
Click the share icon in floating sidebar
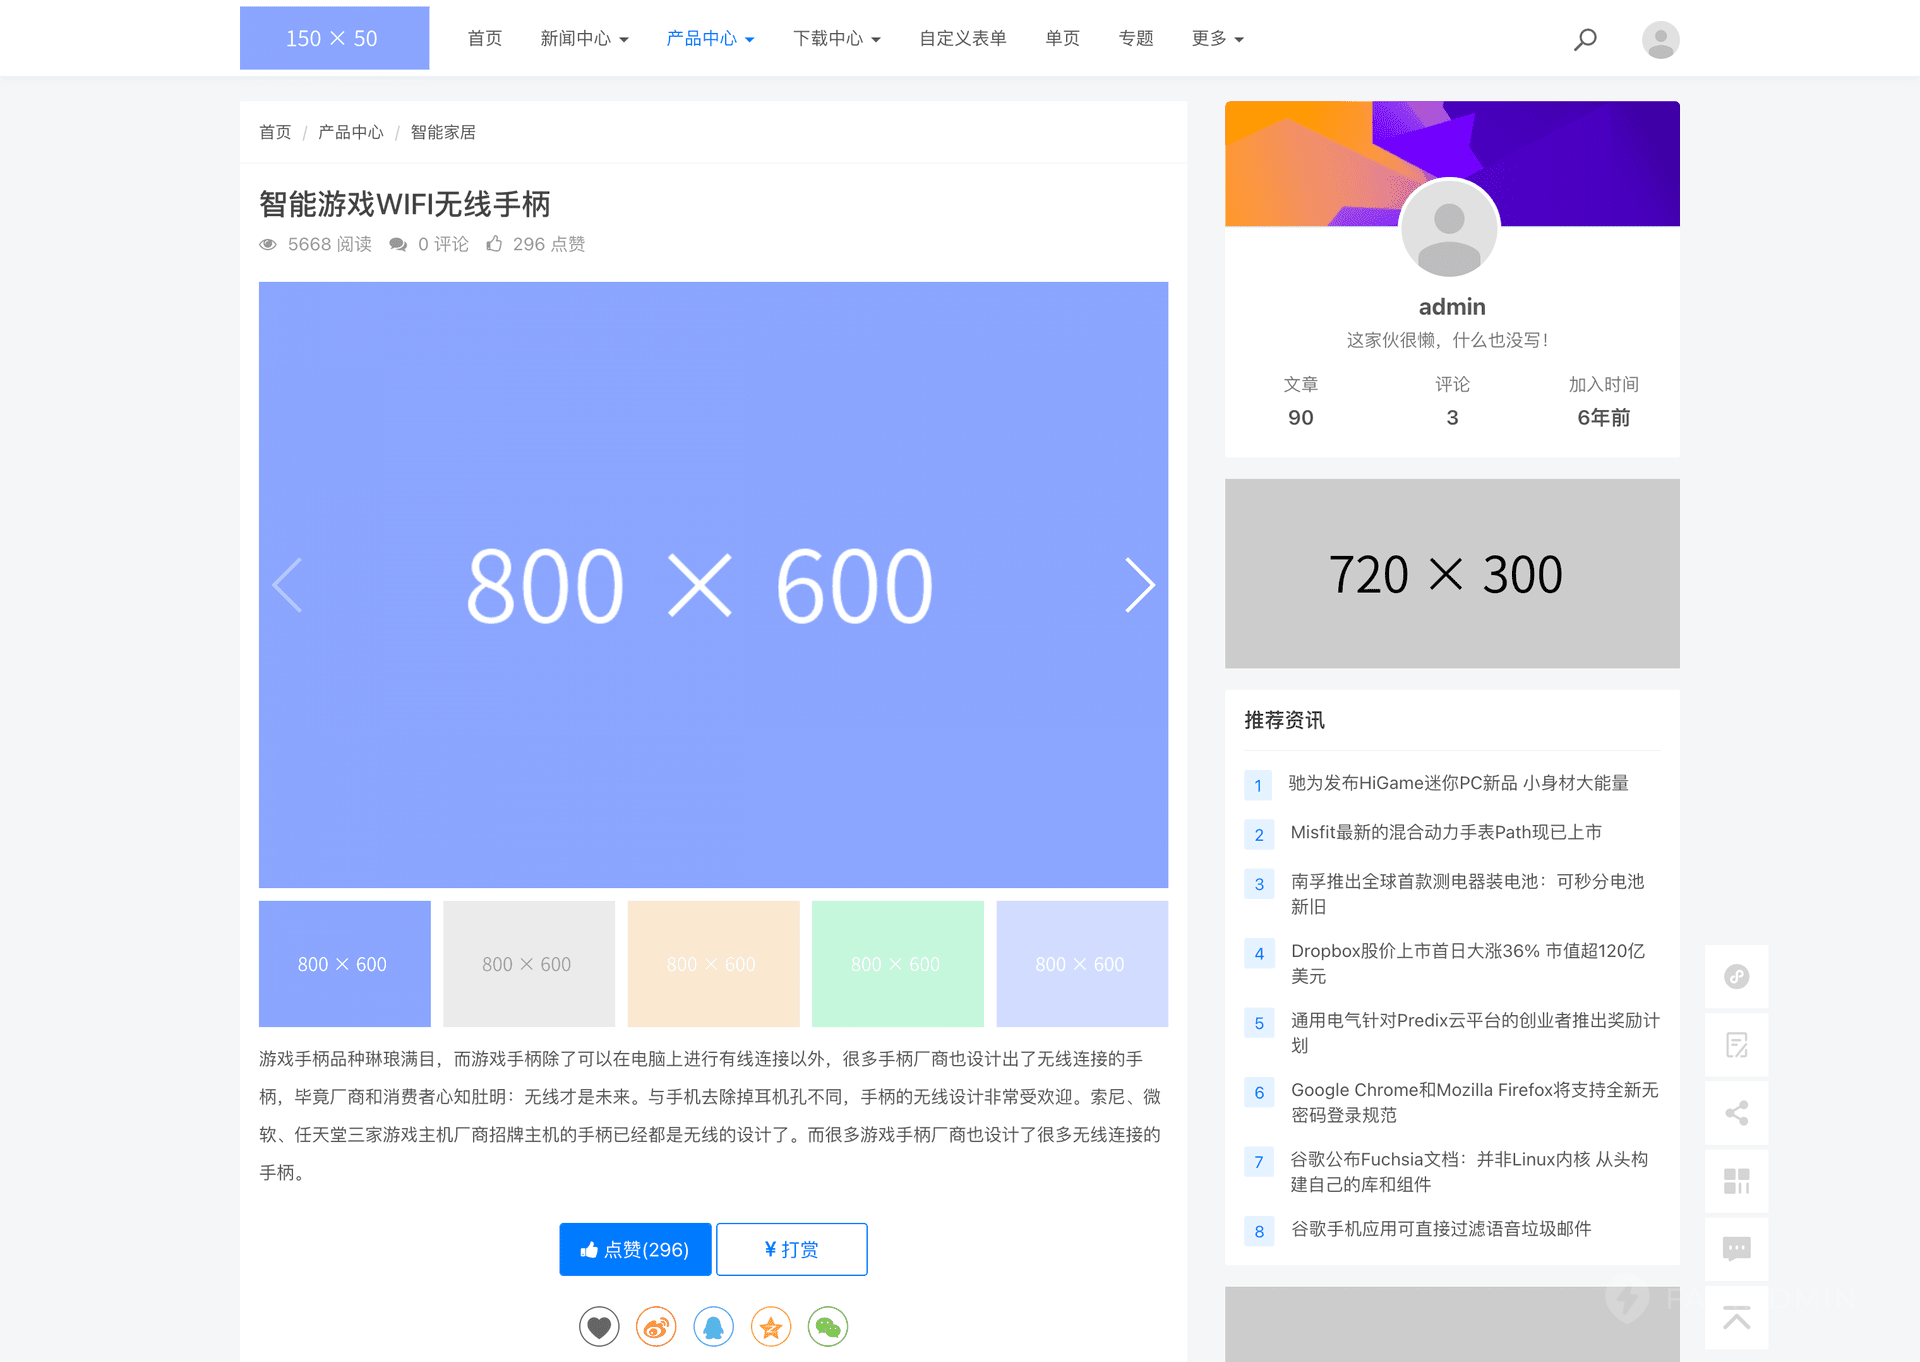[x=1736, y=1113]
